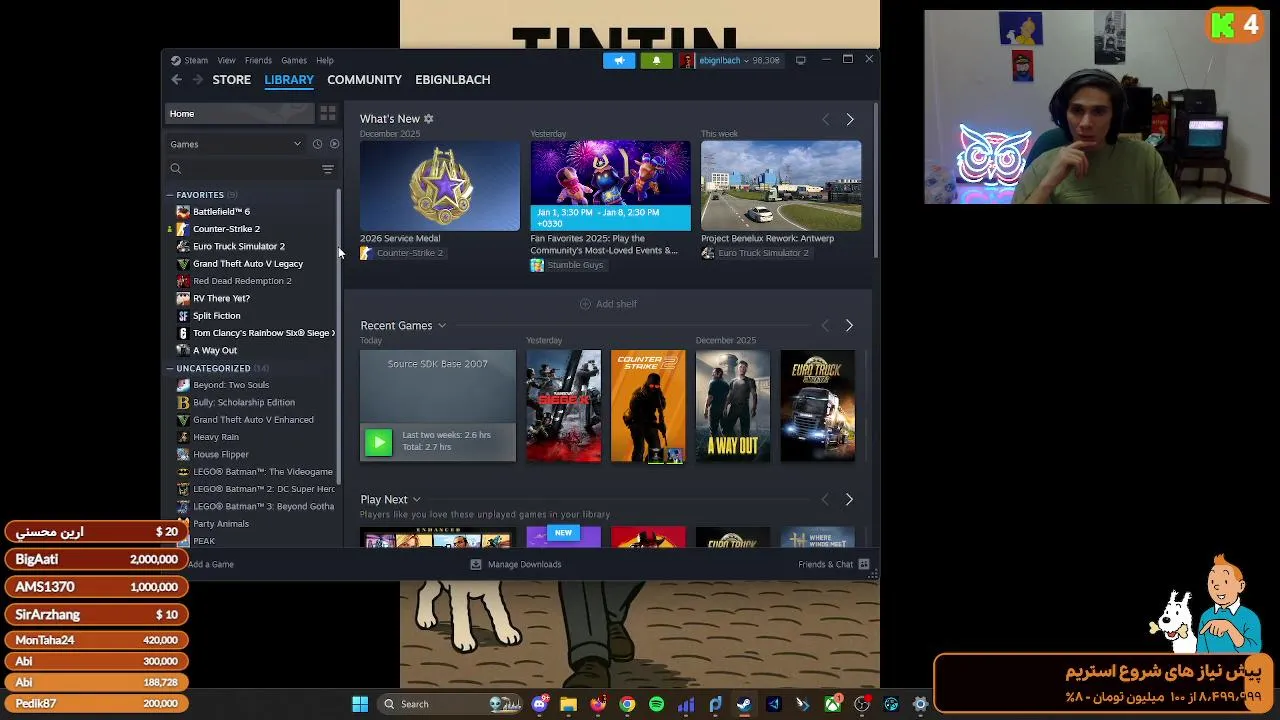Image resolution: width=1280 pixels, height=720 pixels.
Task: Open the View menu
Action: tap(227, 60)
